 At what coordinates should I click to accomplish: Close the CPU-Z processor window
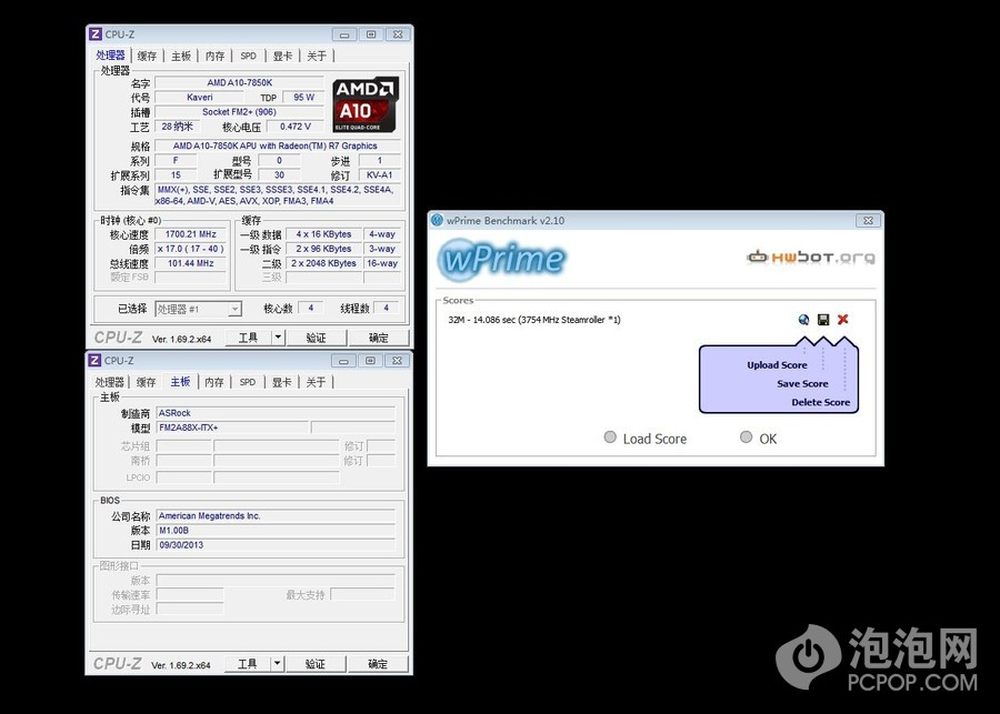pyautogui.click(x=397, y=34)
